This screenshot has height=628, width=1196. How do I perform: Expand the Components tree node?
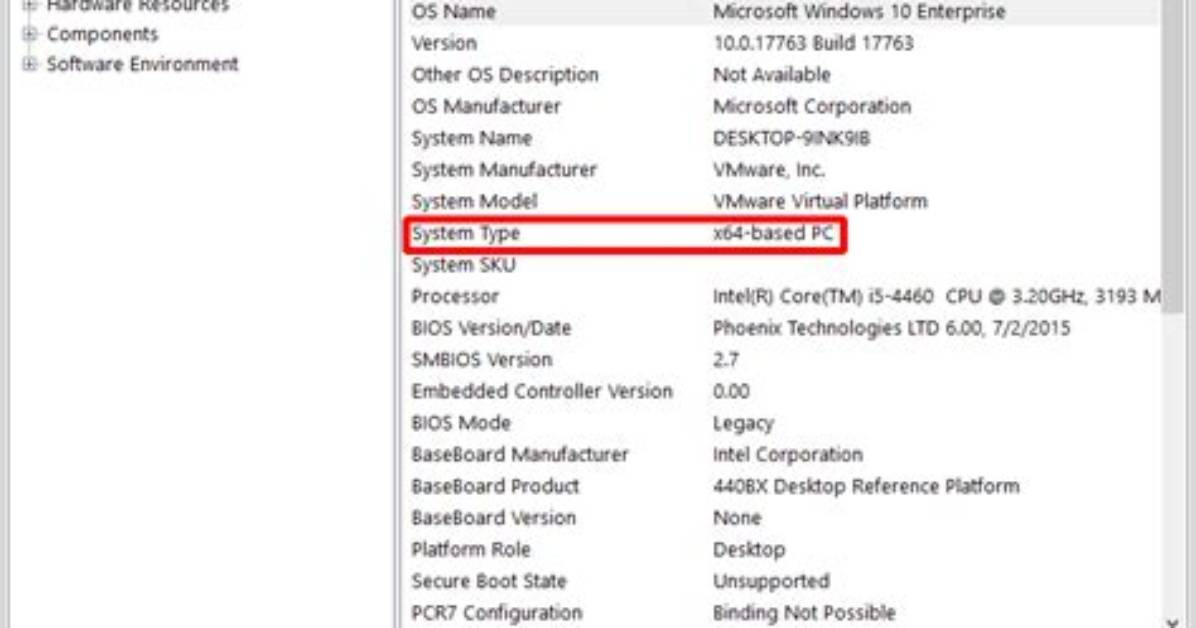[30, 34]
